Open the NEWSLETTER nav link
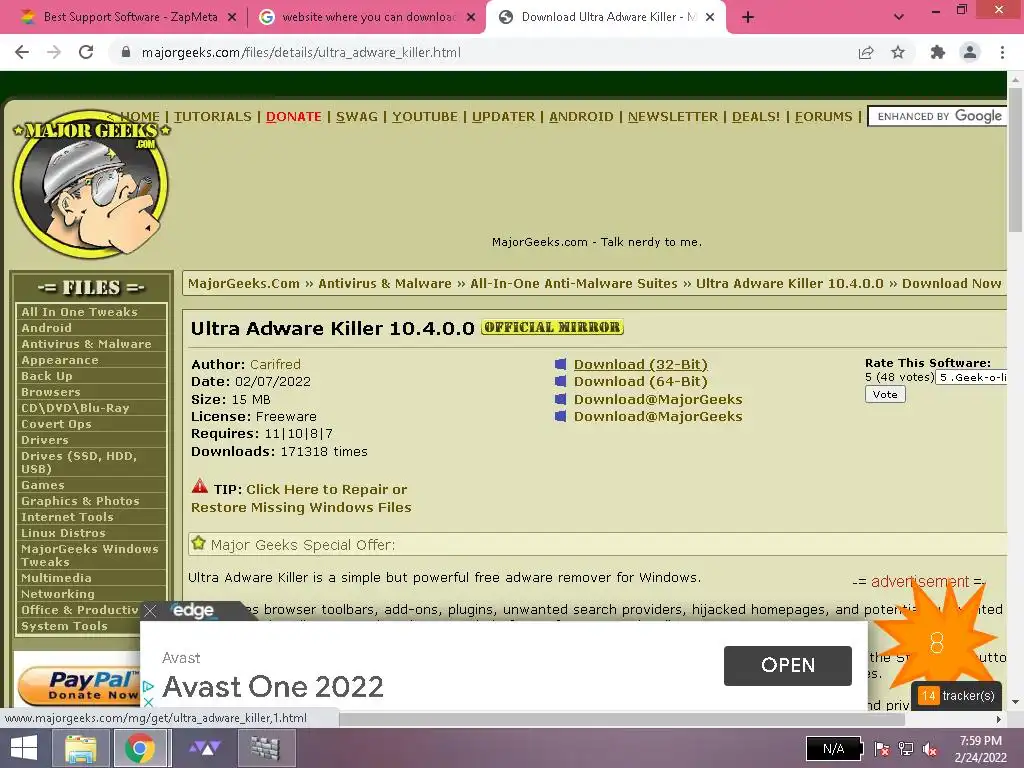The height and width of the screenshot is (768, 1024). (x=673, y=117)
